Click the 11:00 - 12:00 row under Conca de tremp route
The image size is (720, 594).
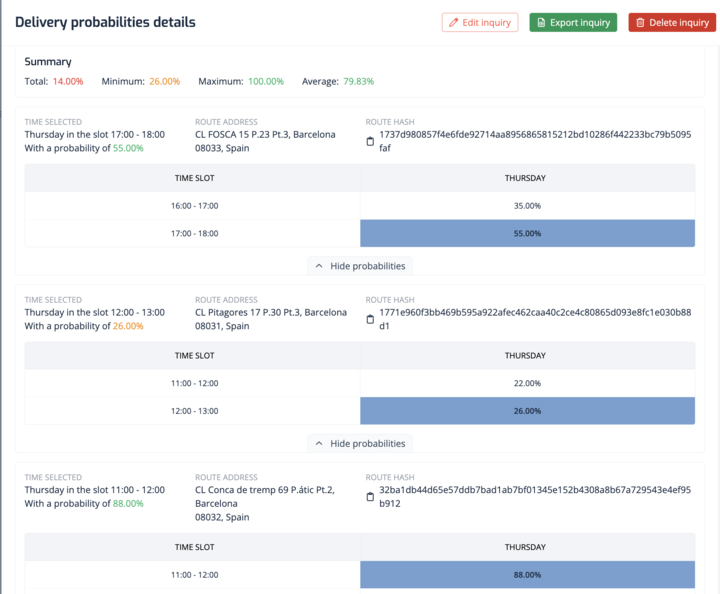(360, 575)
